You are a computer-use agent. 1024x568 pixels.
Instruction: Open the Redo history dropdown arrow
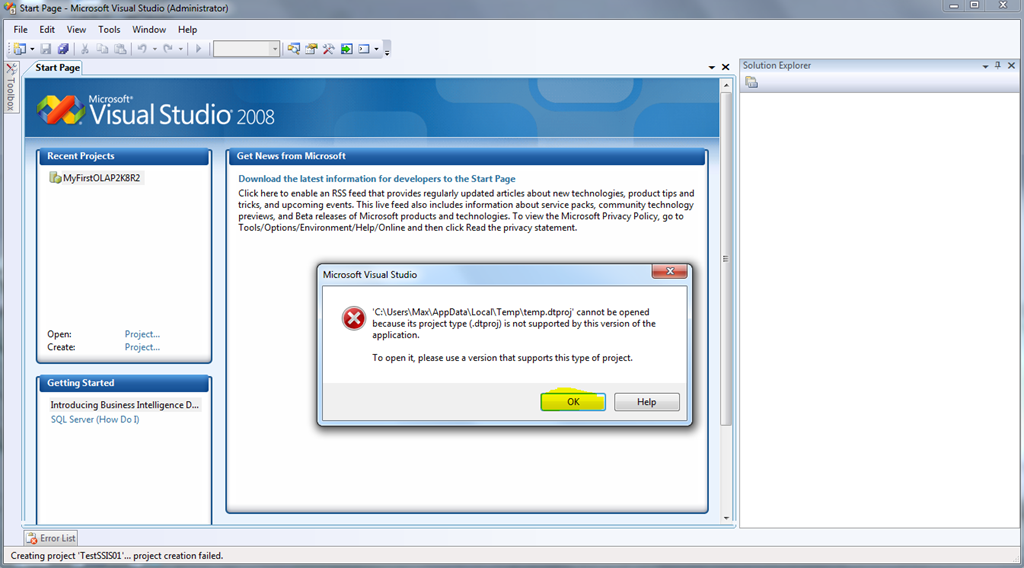[181, 49]
